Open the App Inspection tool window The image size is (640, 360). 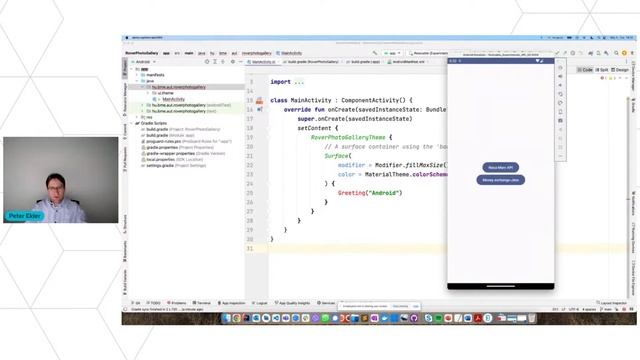231,303
